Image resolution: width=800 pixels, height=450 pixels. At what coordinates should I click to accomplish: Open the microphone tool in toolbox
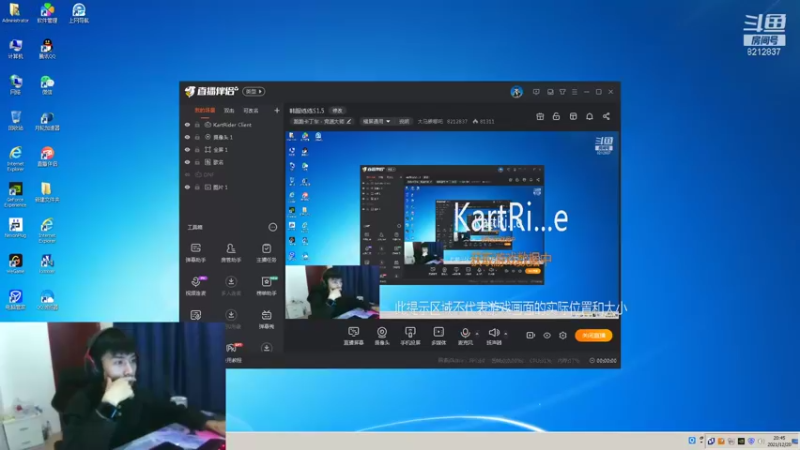196,286
